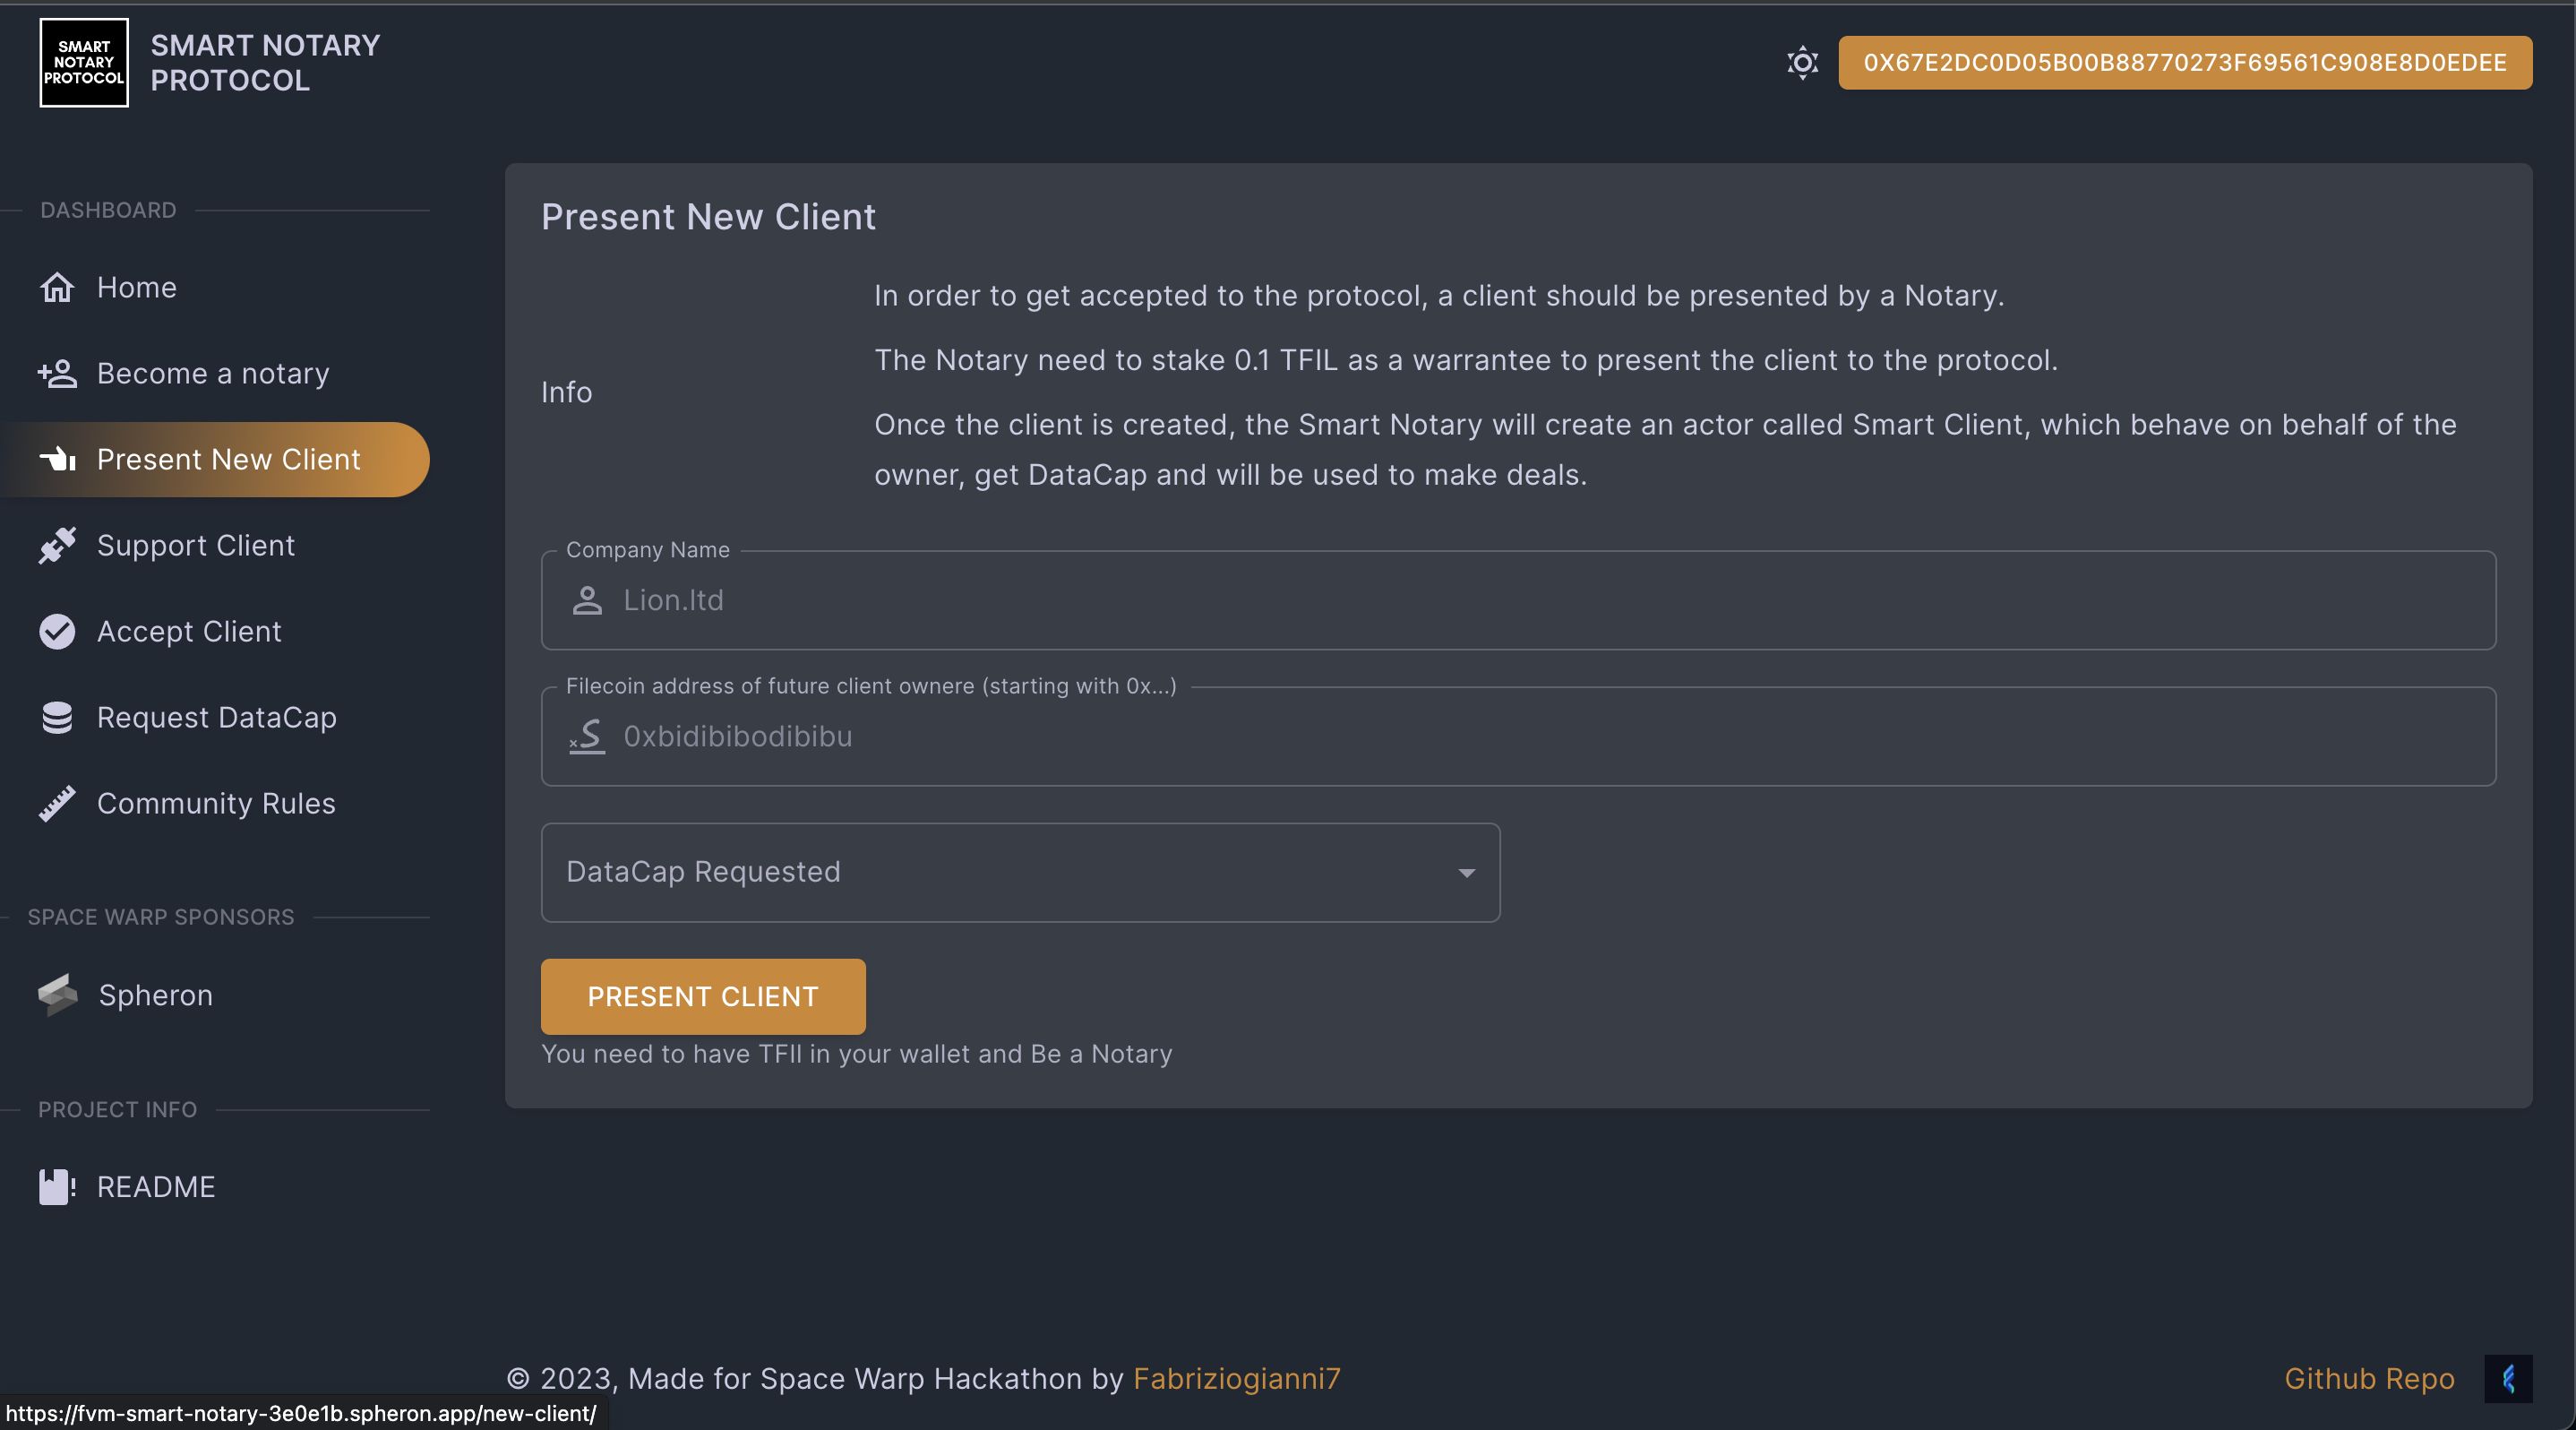2576x1430 pixels.
Task: View Community Rules page
Action: point(215,803)
